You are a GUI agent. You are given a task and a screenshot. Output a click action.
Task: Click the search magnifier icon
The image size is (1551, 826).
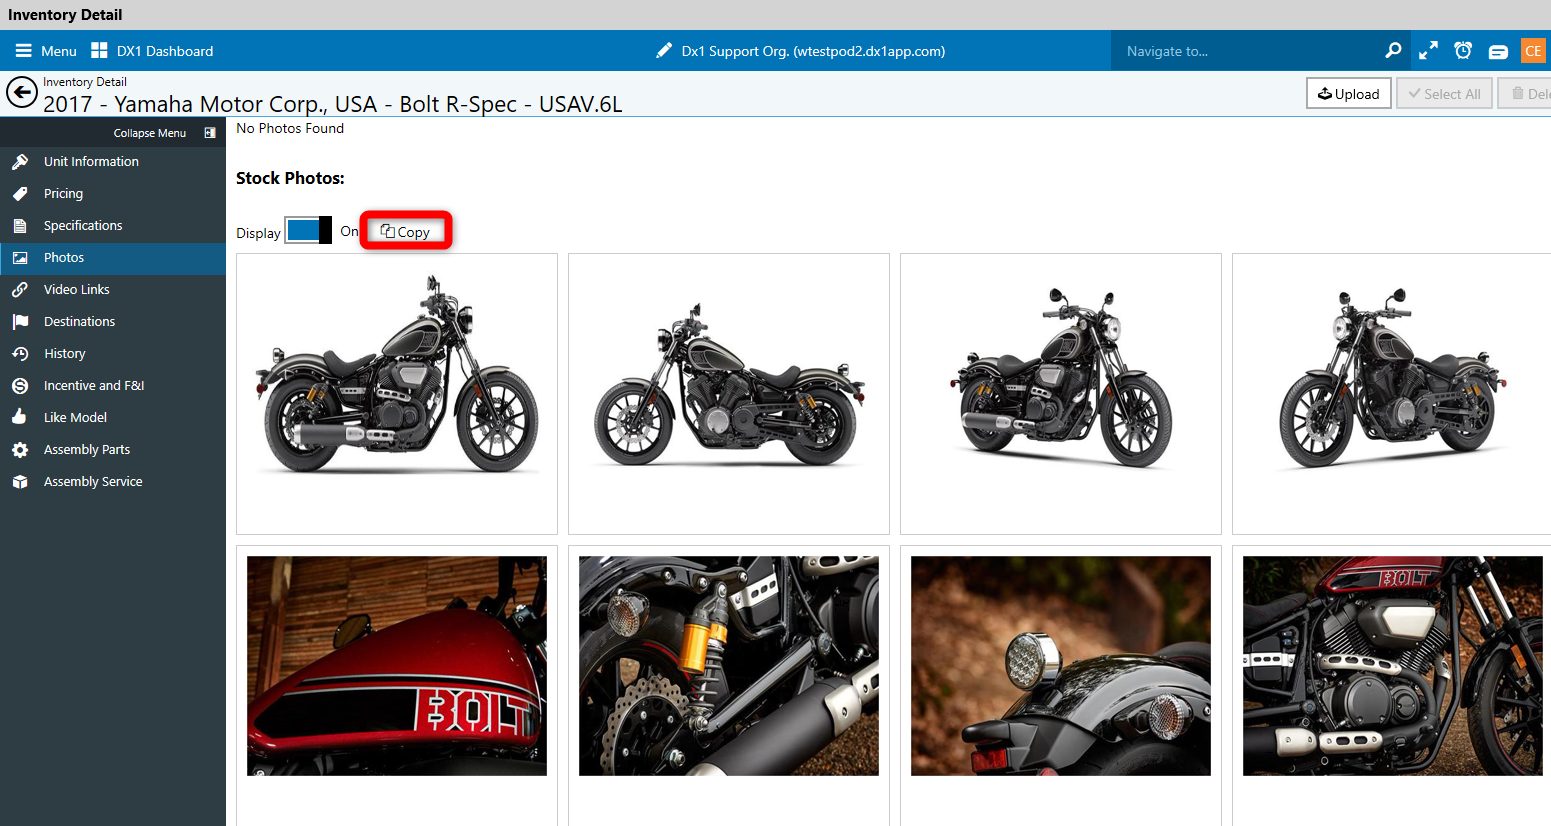pyautogui.click(x=1393, y=50)
